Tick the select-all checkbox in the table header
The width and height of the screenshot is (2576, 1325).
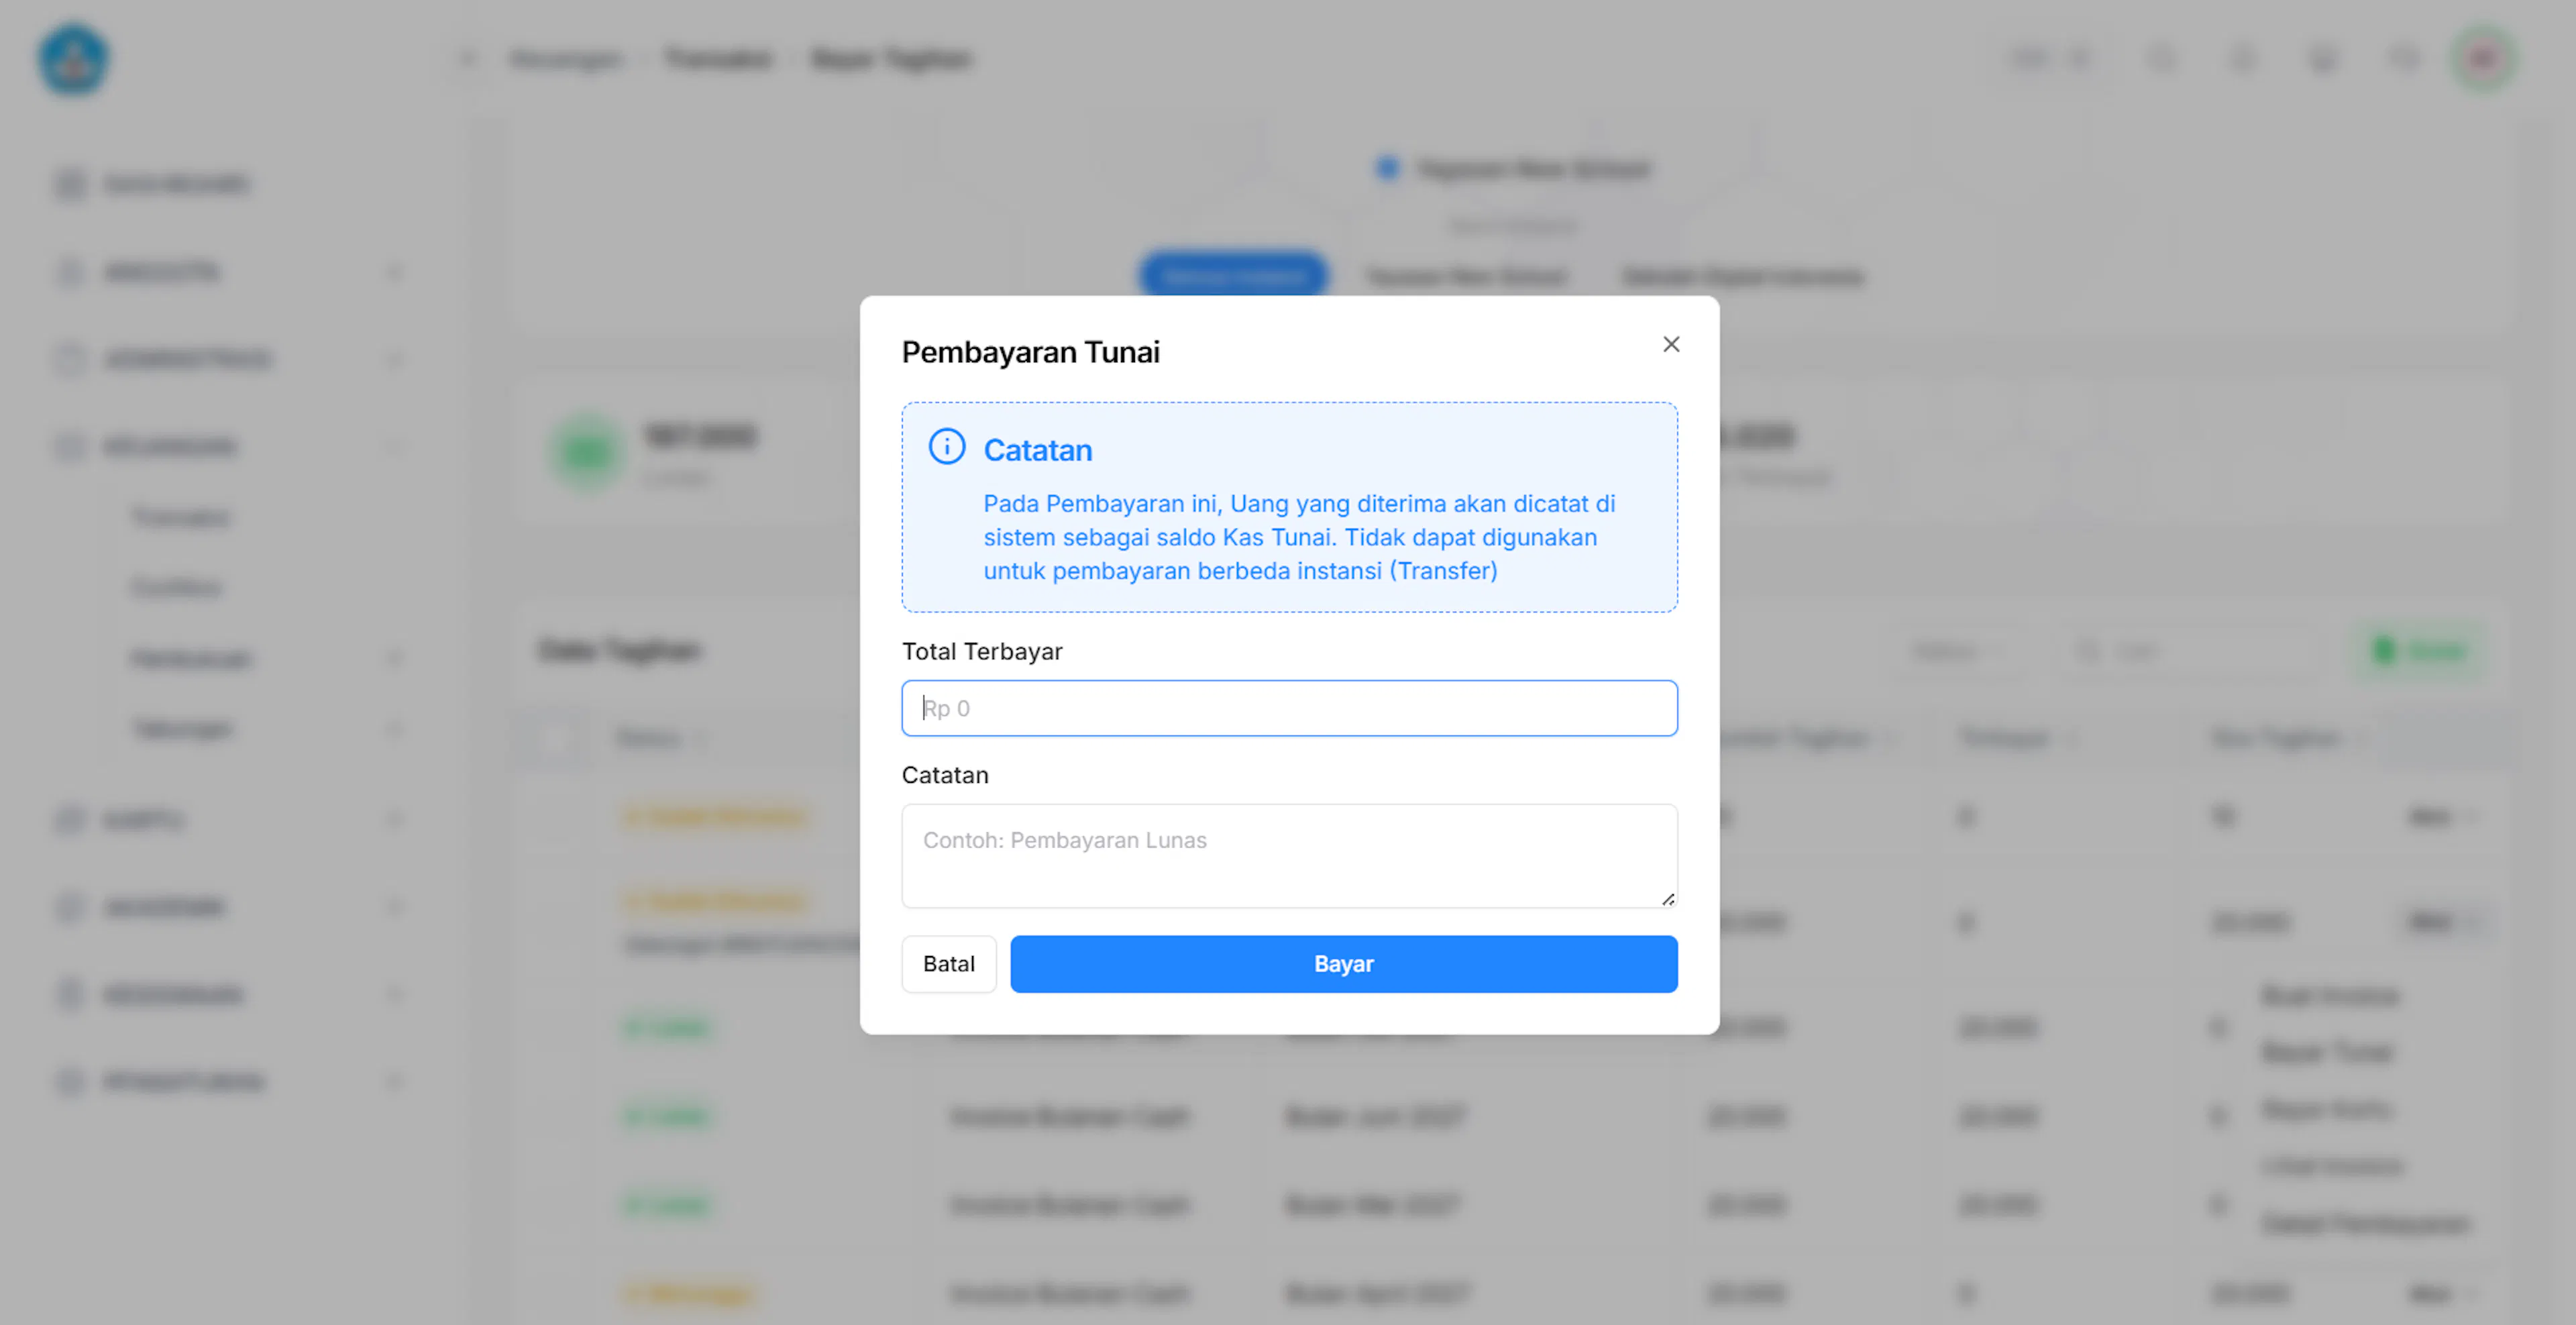[x=553, y=739]
